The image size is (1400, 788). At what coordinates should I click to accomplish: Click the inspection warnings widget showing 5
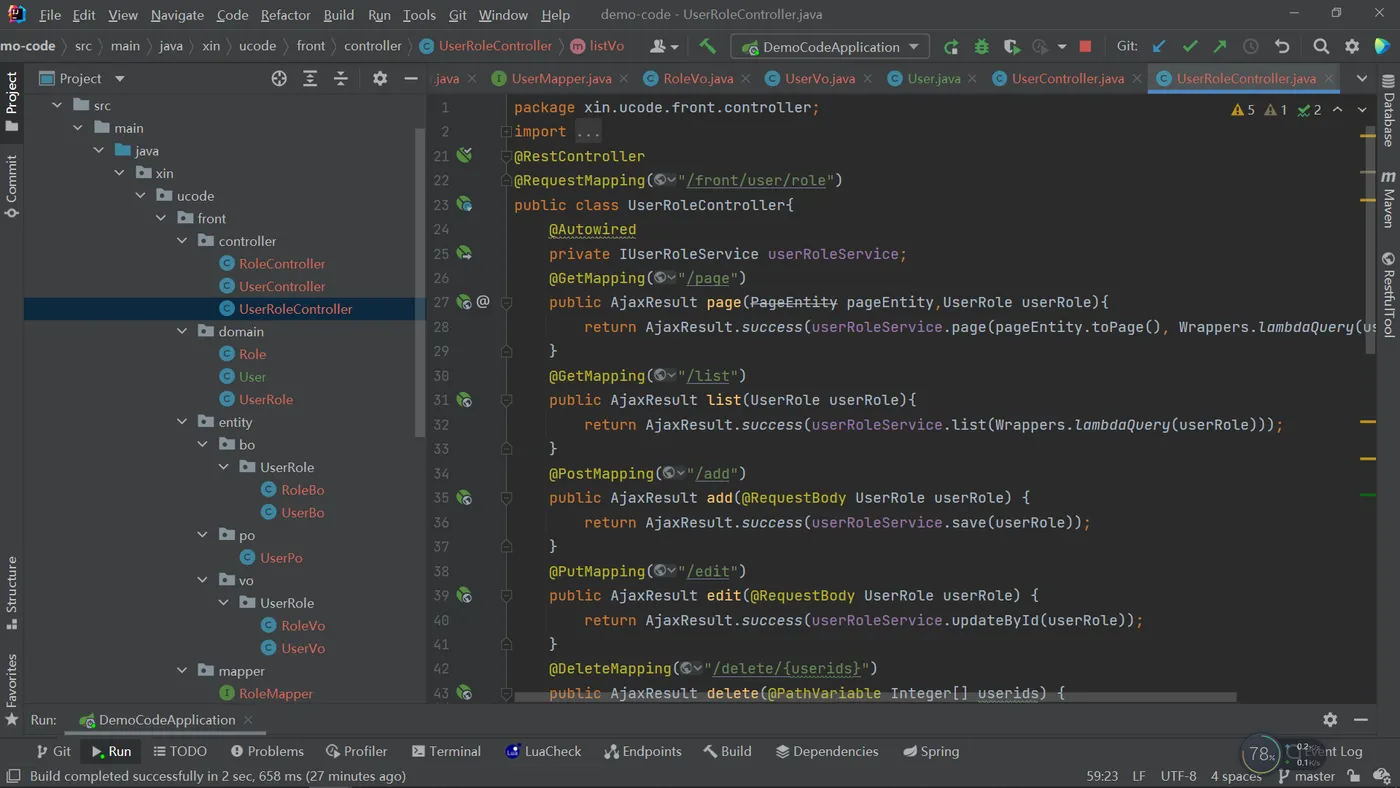pyautogui.click(x=1243, y=110)
